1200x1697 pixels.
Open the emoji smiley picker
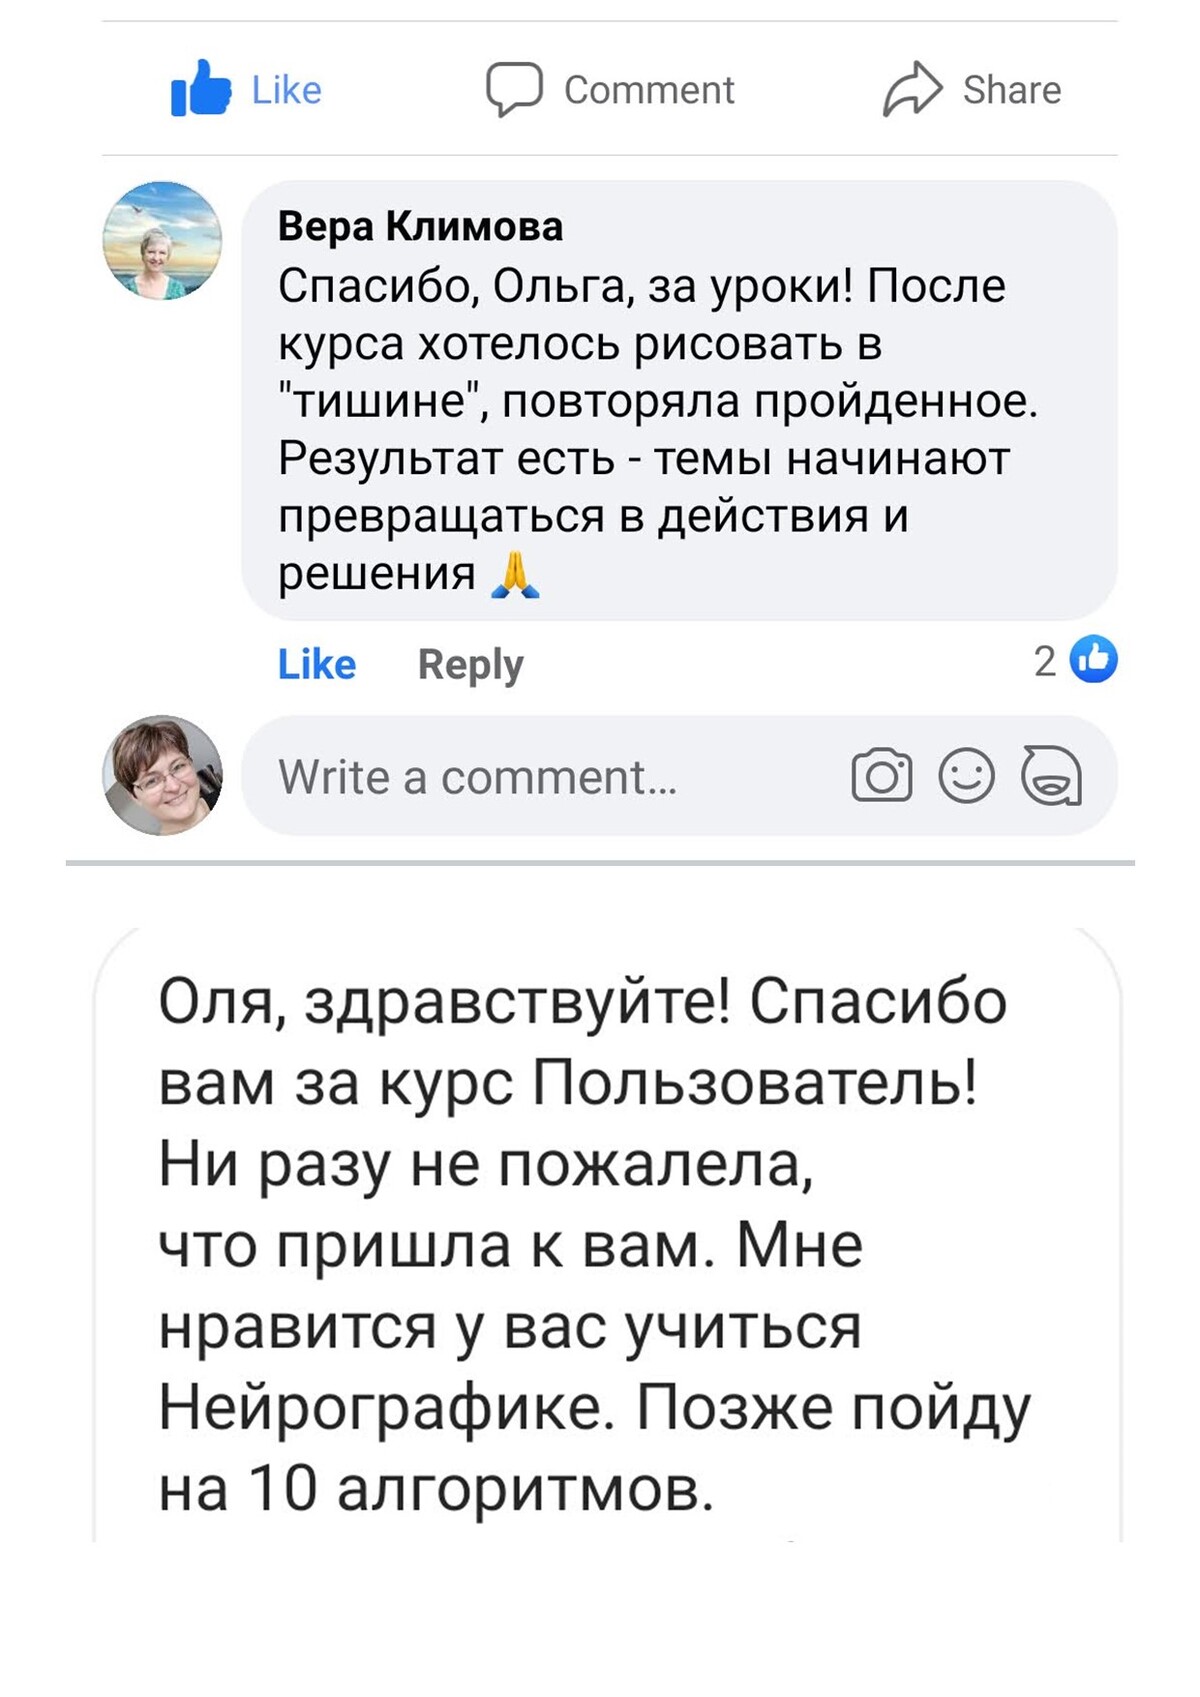[x=966, y=777]
